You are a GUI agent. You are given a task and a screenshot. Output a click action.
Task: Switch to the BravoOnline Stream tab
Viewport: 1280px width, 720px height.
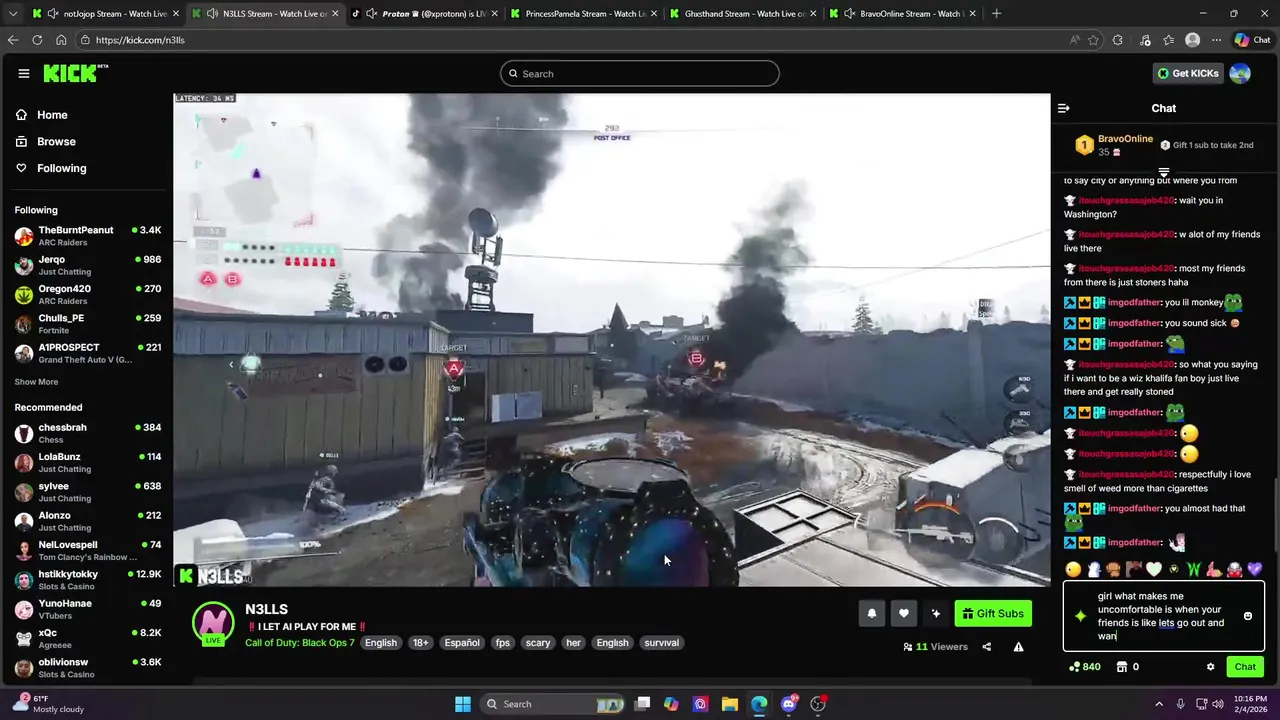point(904,14)
